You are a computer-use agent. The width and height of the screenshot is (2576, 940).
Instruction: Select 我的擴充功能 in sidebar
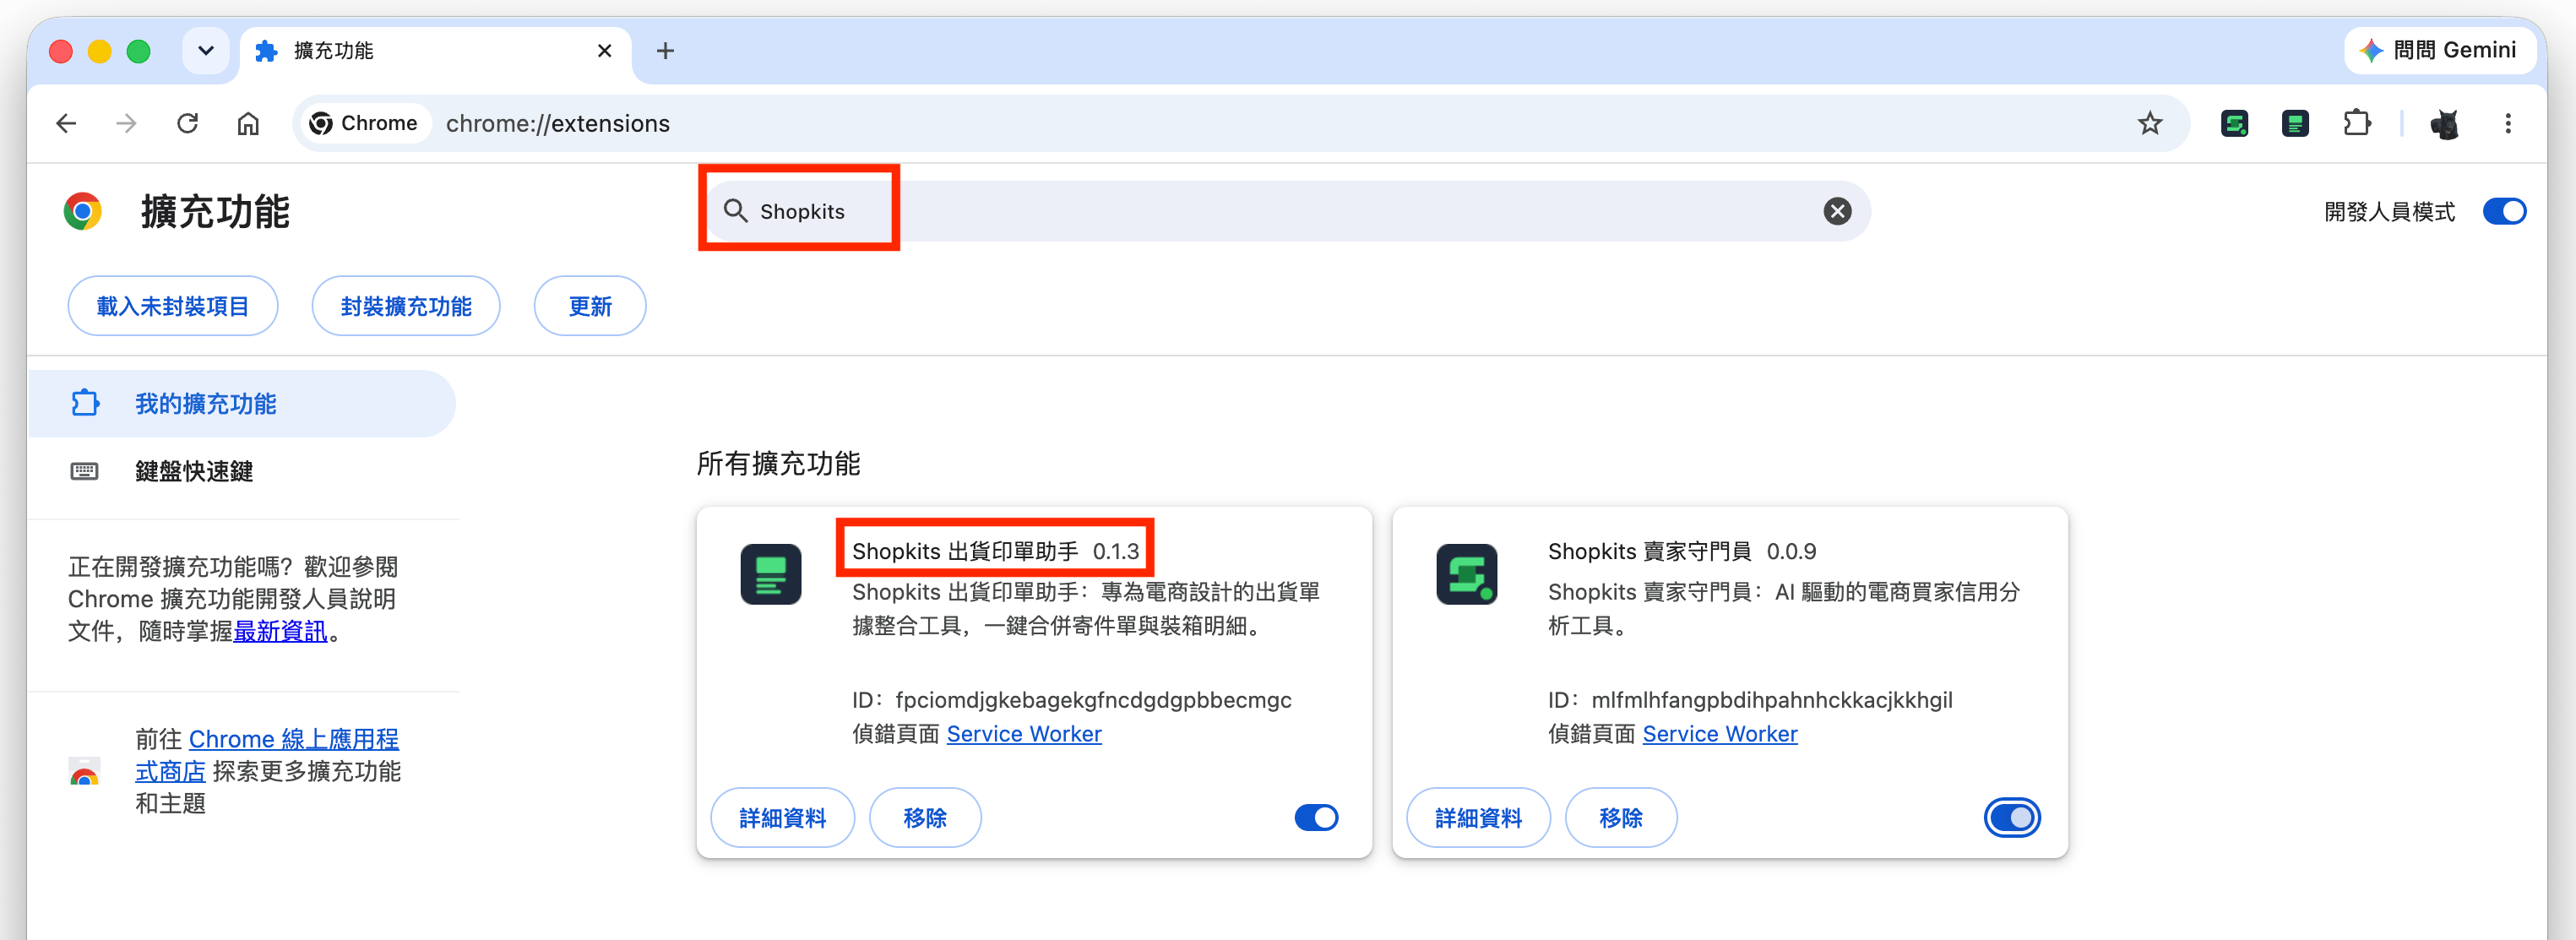click(x=241, y=404)
